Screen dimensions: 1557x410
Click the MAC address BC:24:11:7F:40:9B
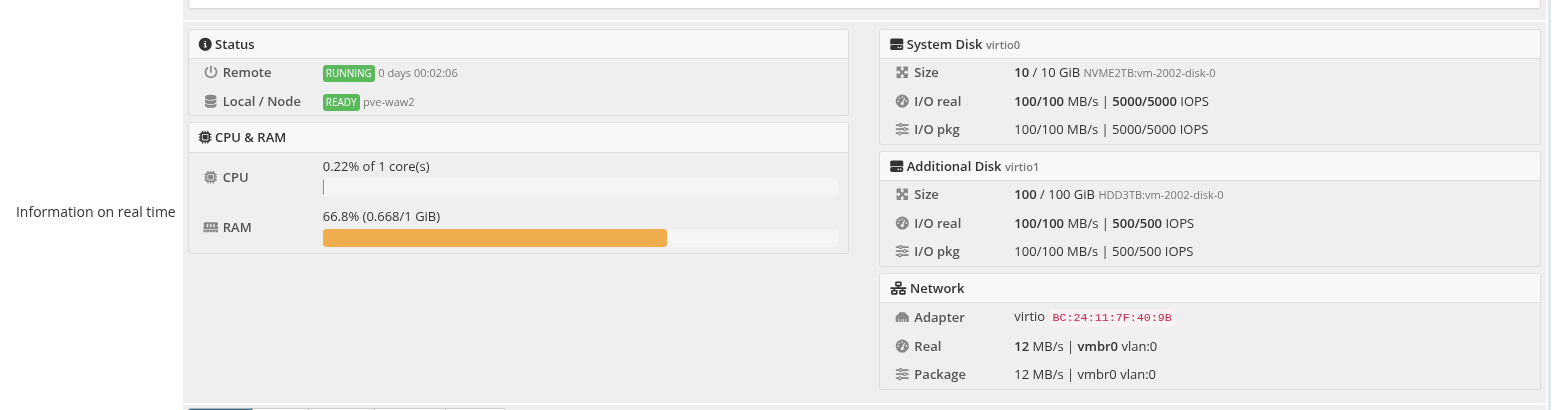[1112, 318]
